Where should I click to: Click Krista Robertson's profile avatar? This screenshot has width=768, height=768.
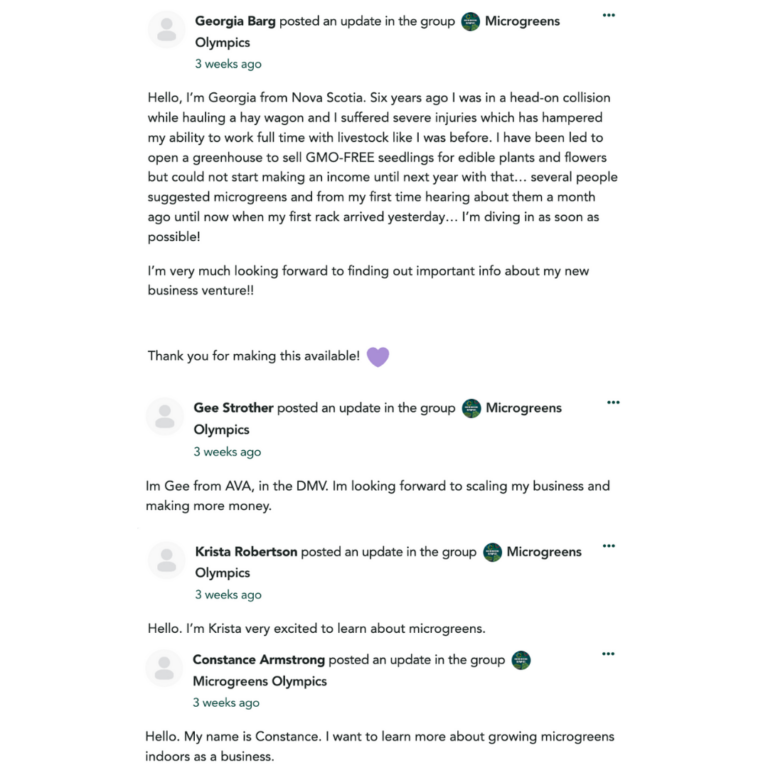166,560
